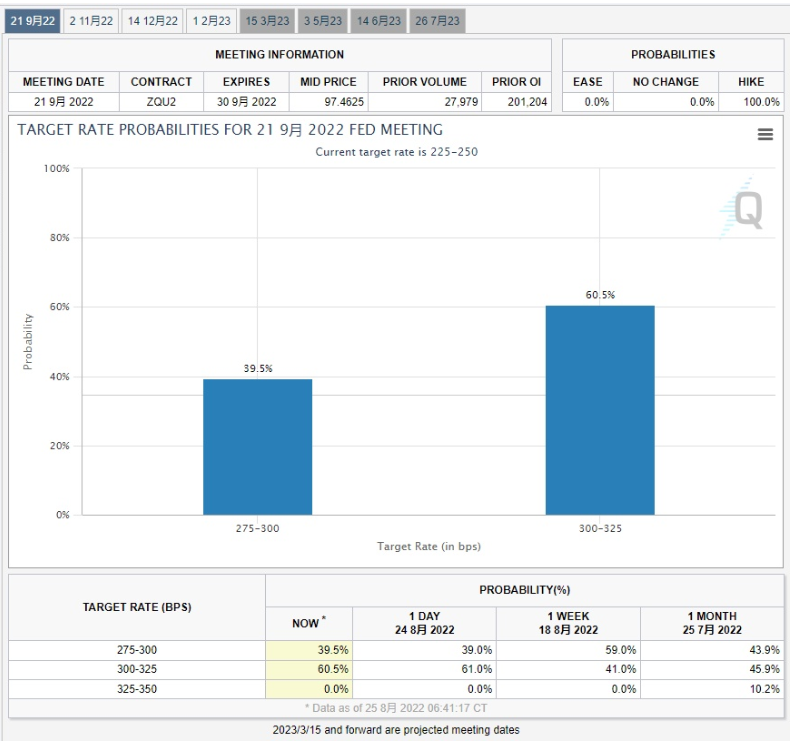Choose the 26 7月23 meeting tab
The width and height of the screenshot is (793, 741).
coord(438,21)
